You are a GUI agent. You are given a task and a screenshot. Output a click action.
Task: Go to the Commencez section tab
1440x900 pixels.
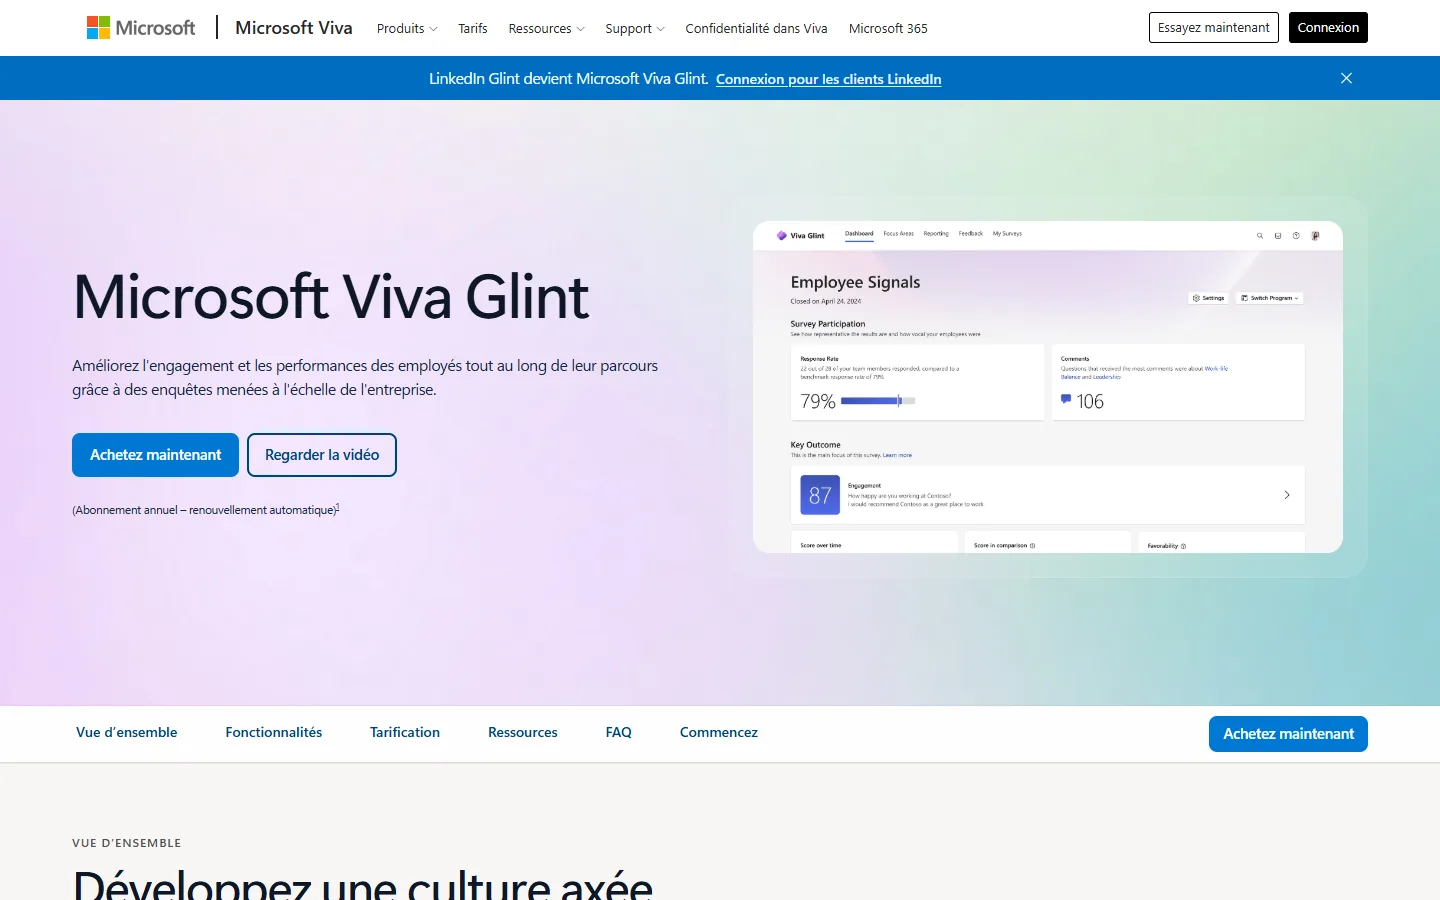coord(719,732)
